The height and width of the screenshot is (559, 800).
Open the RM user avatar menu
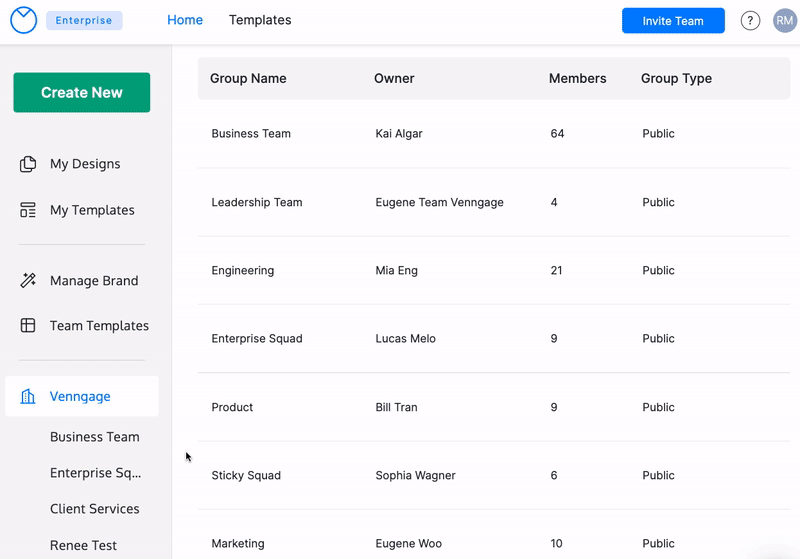coord(784,21)
